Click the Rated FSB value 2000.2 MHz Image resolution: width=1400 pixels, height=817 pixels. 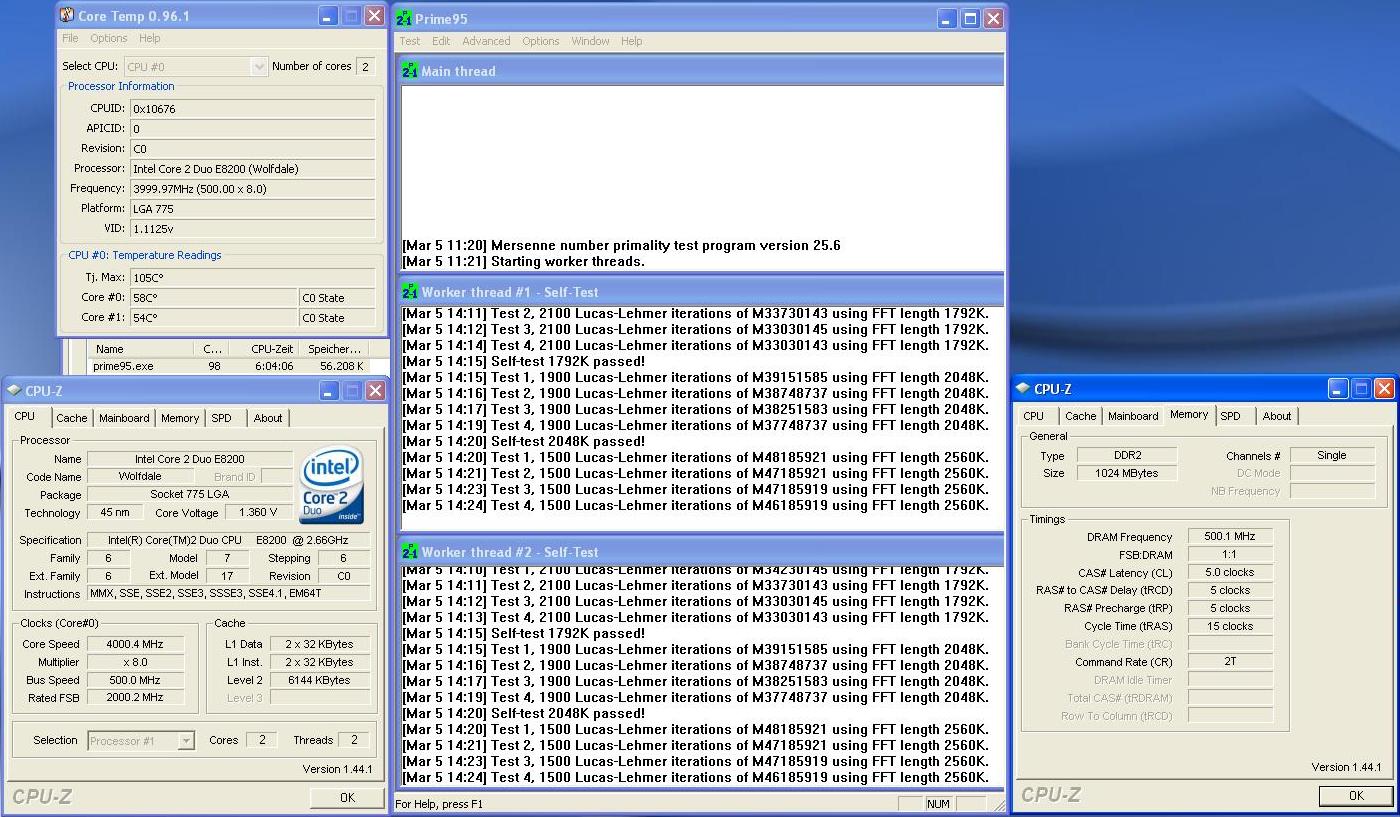135,698
